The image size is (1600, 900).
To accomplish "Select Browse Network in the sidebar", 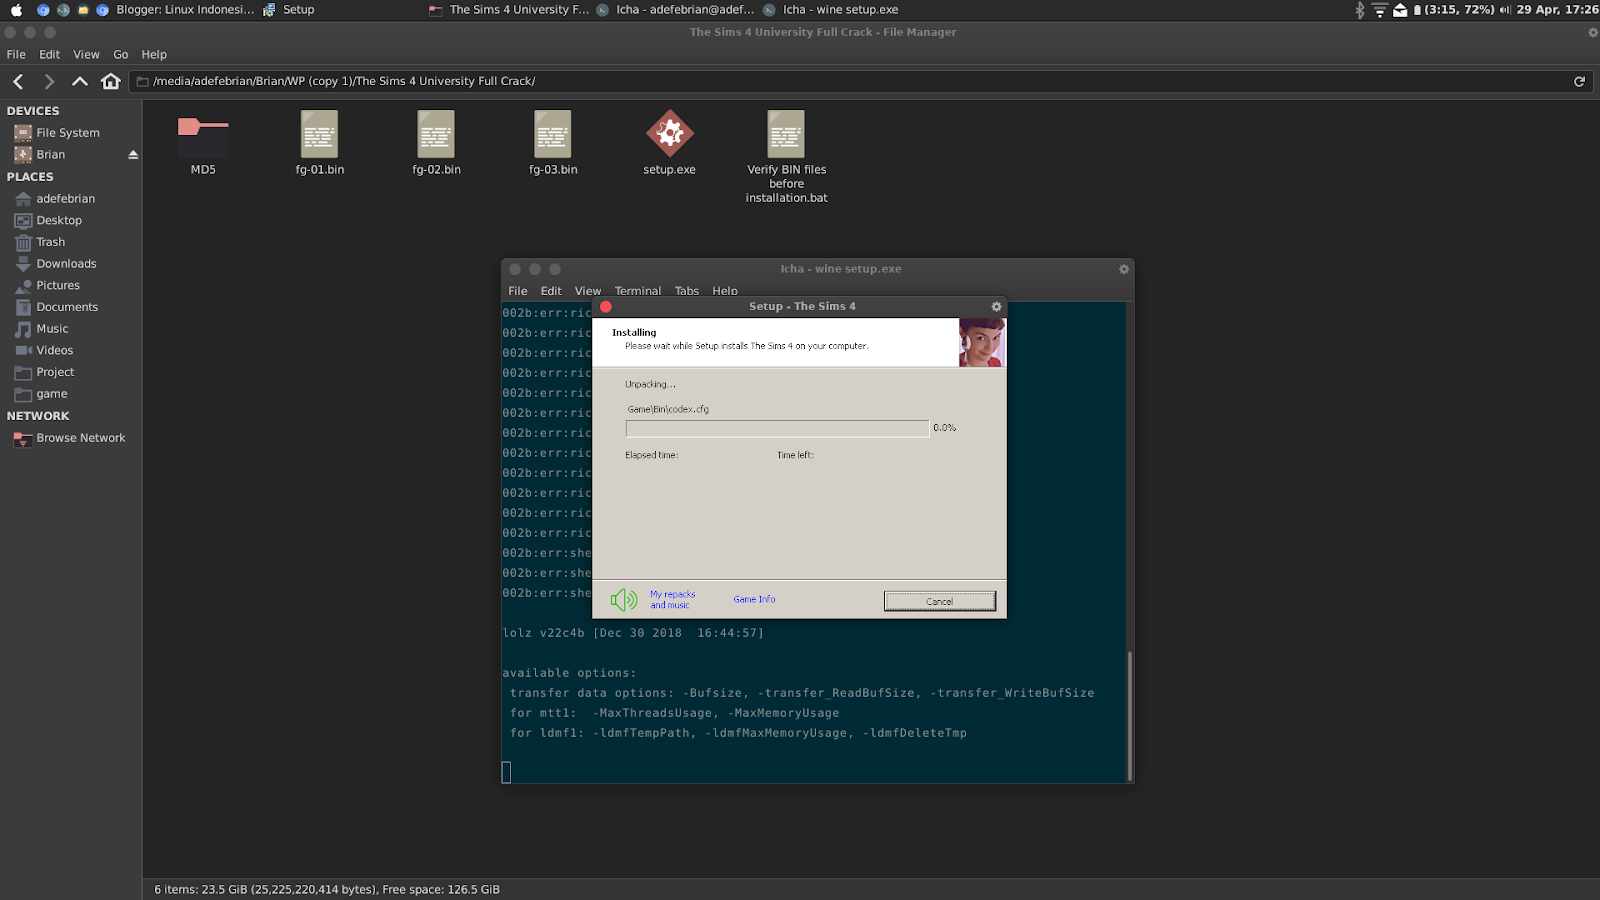I will point(79,437).
